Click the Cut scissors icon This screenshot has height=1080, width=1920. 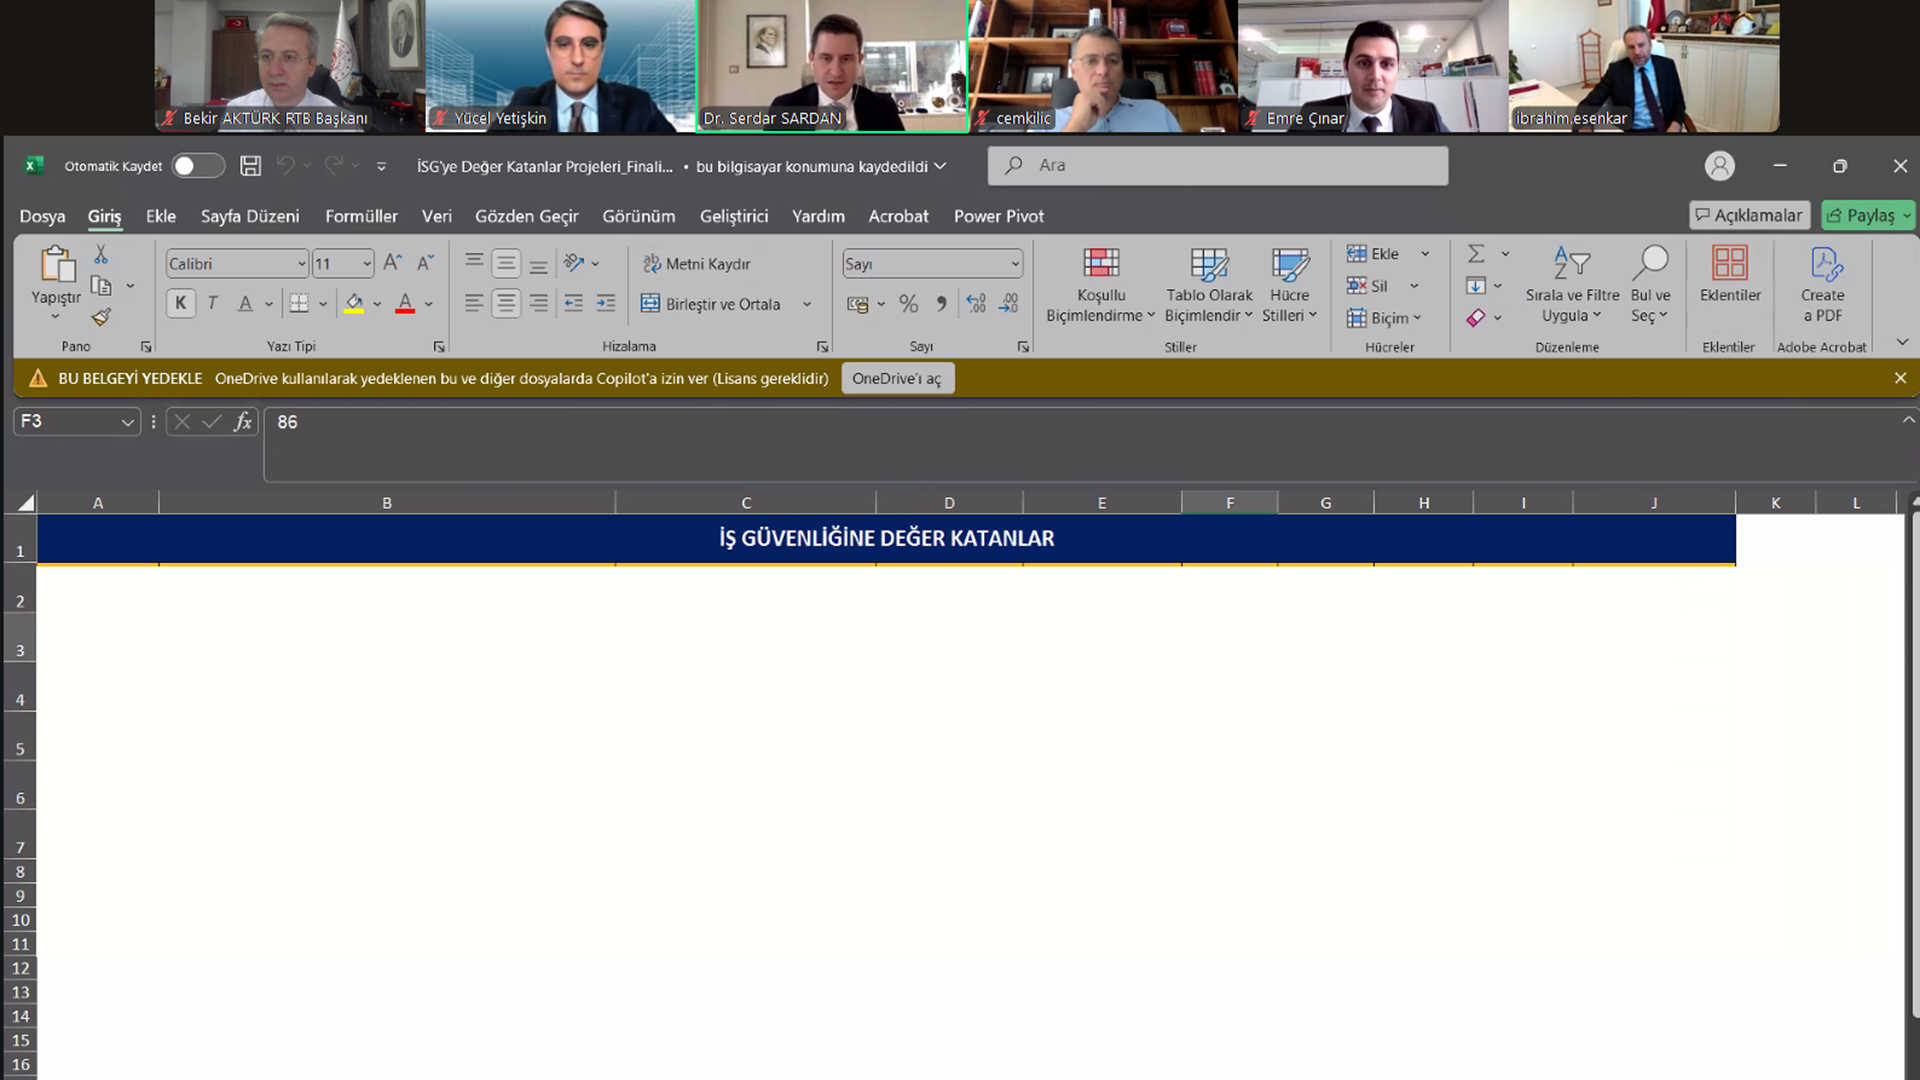(x=101, y=255)
